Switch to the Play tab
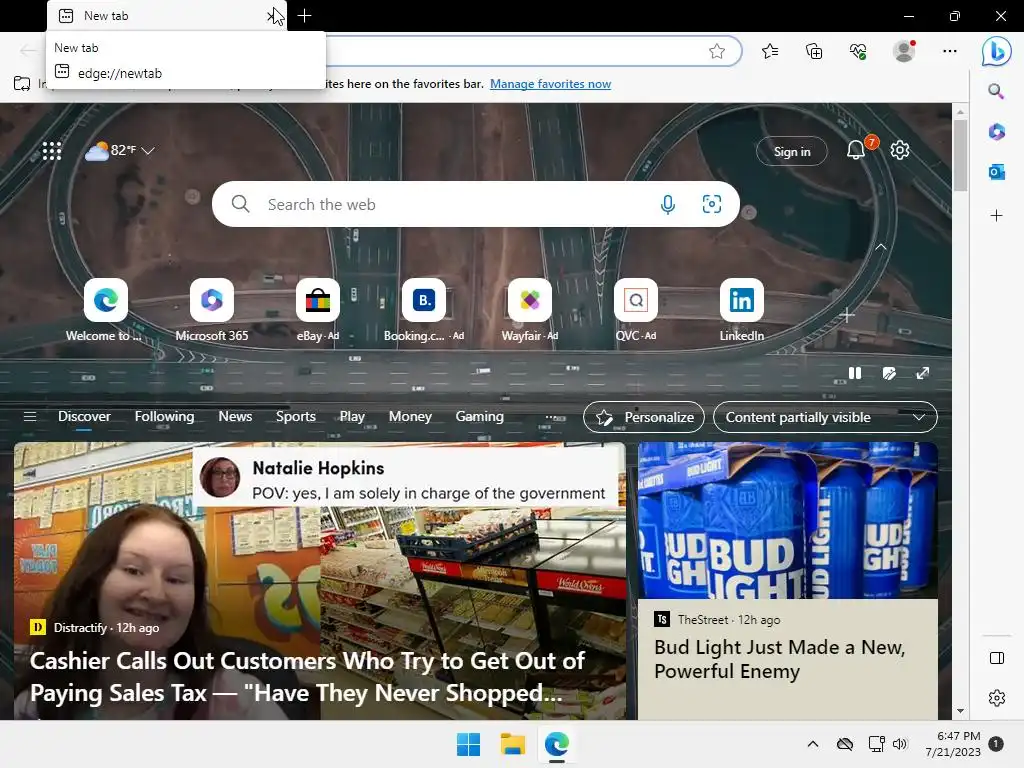1024x768 pixels. click(352, 417)
